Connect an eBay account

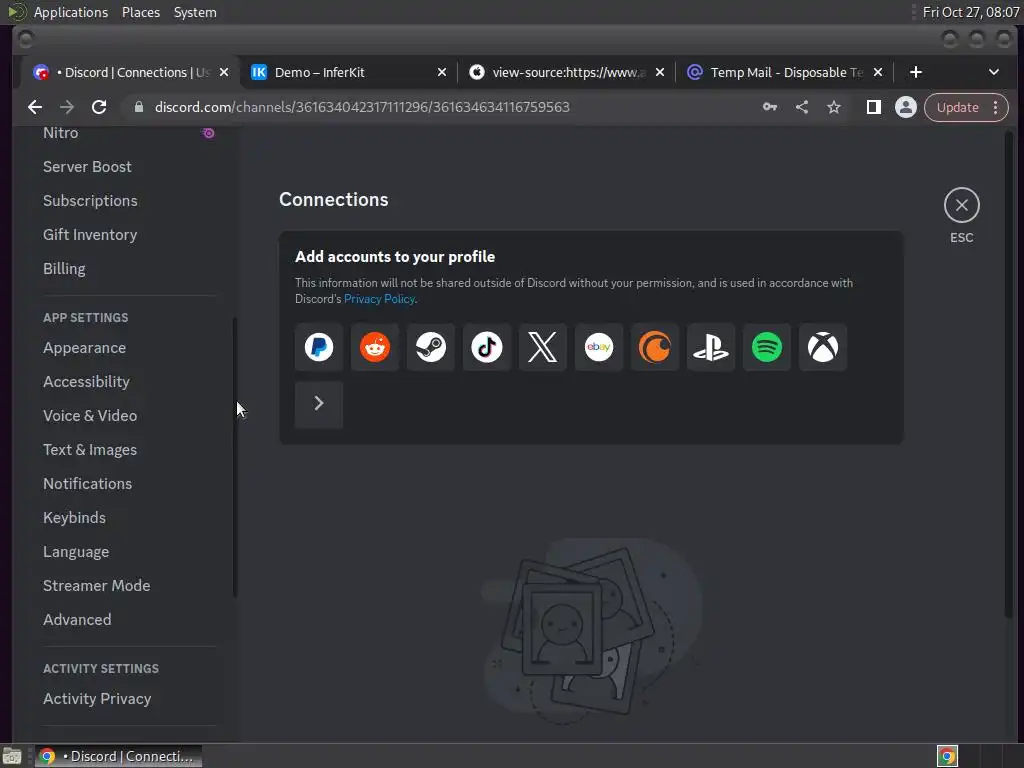click(599, 347)
